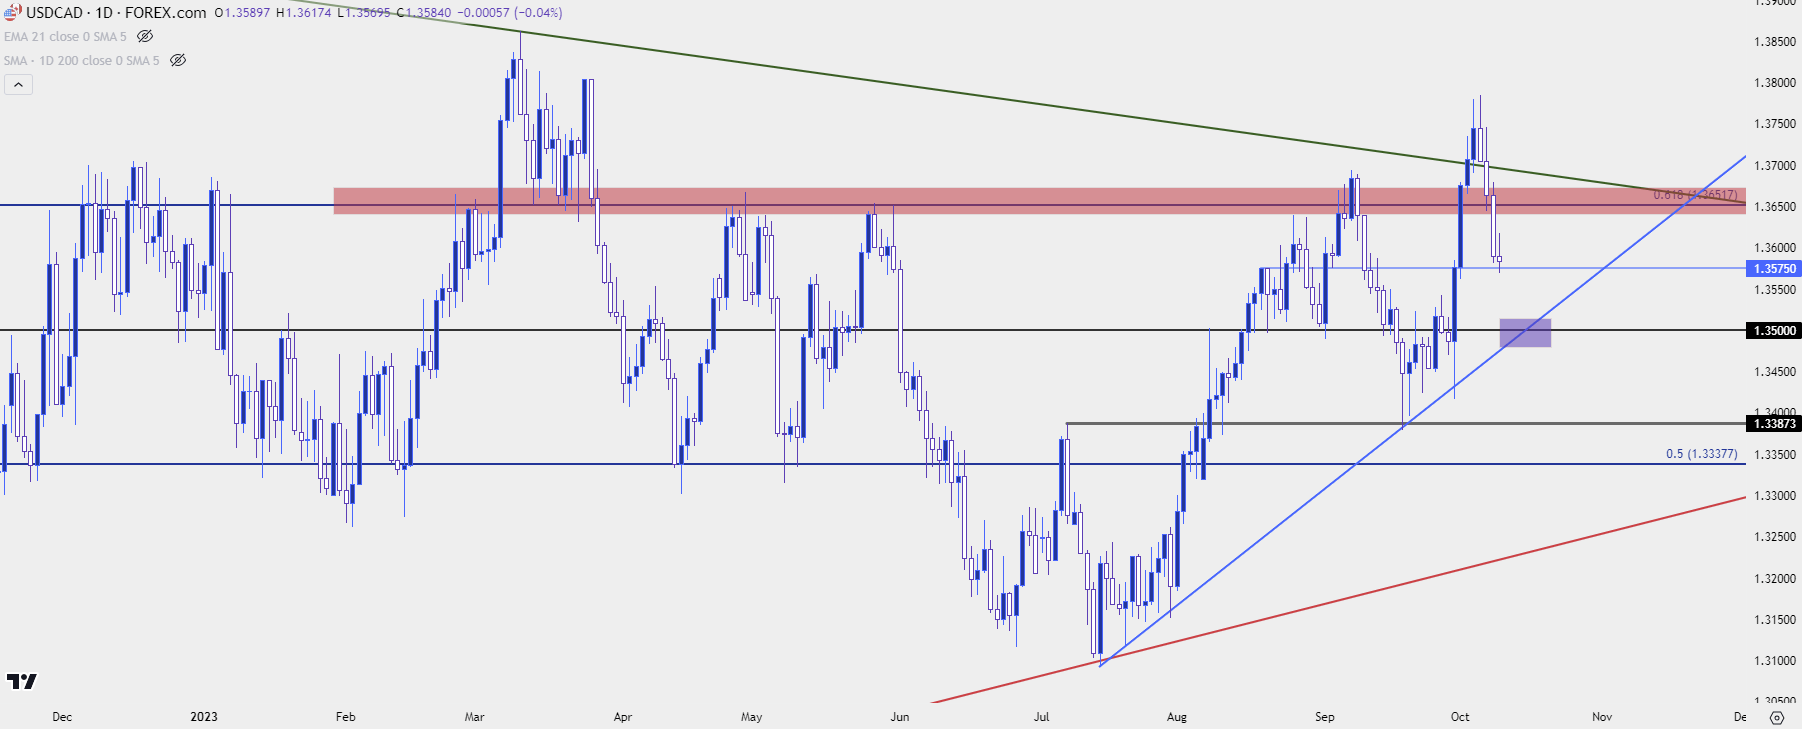Click the Apr label on time axis
The image size is (1802, 729).
tap(622, 717)
